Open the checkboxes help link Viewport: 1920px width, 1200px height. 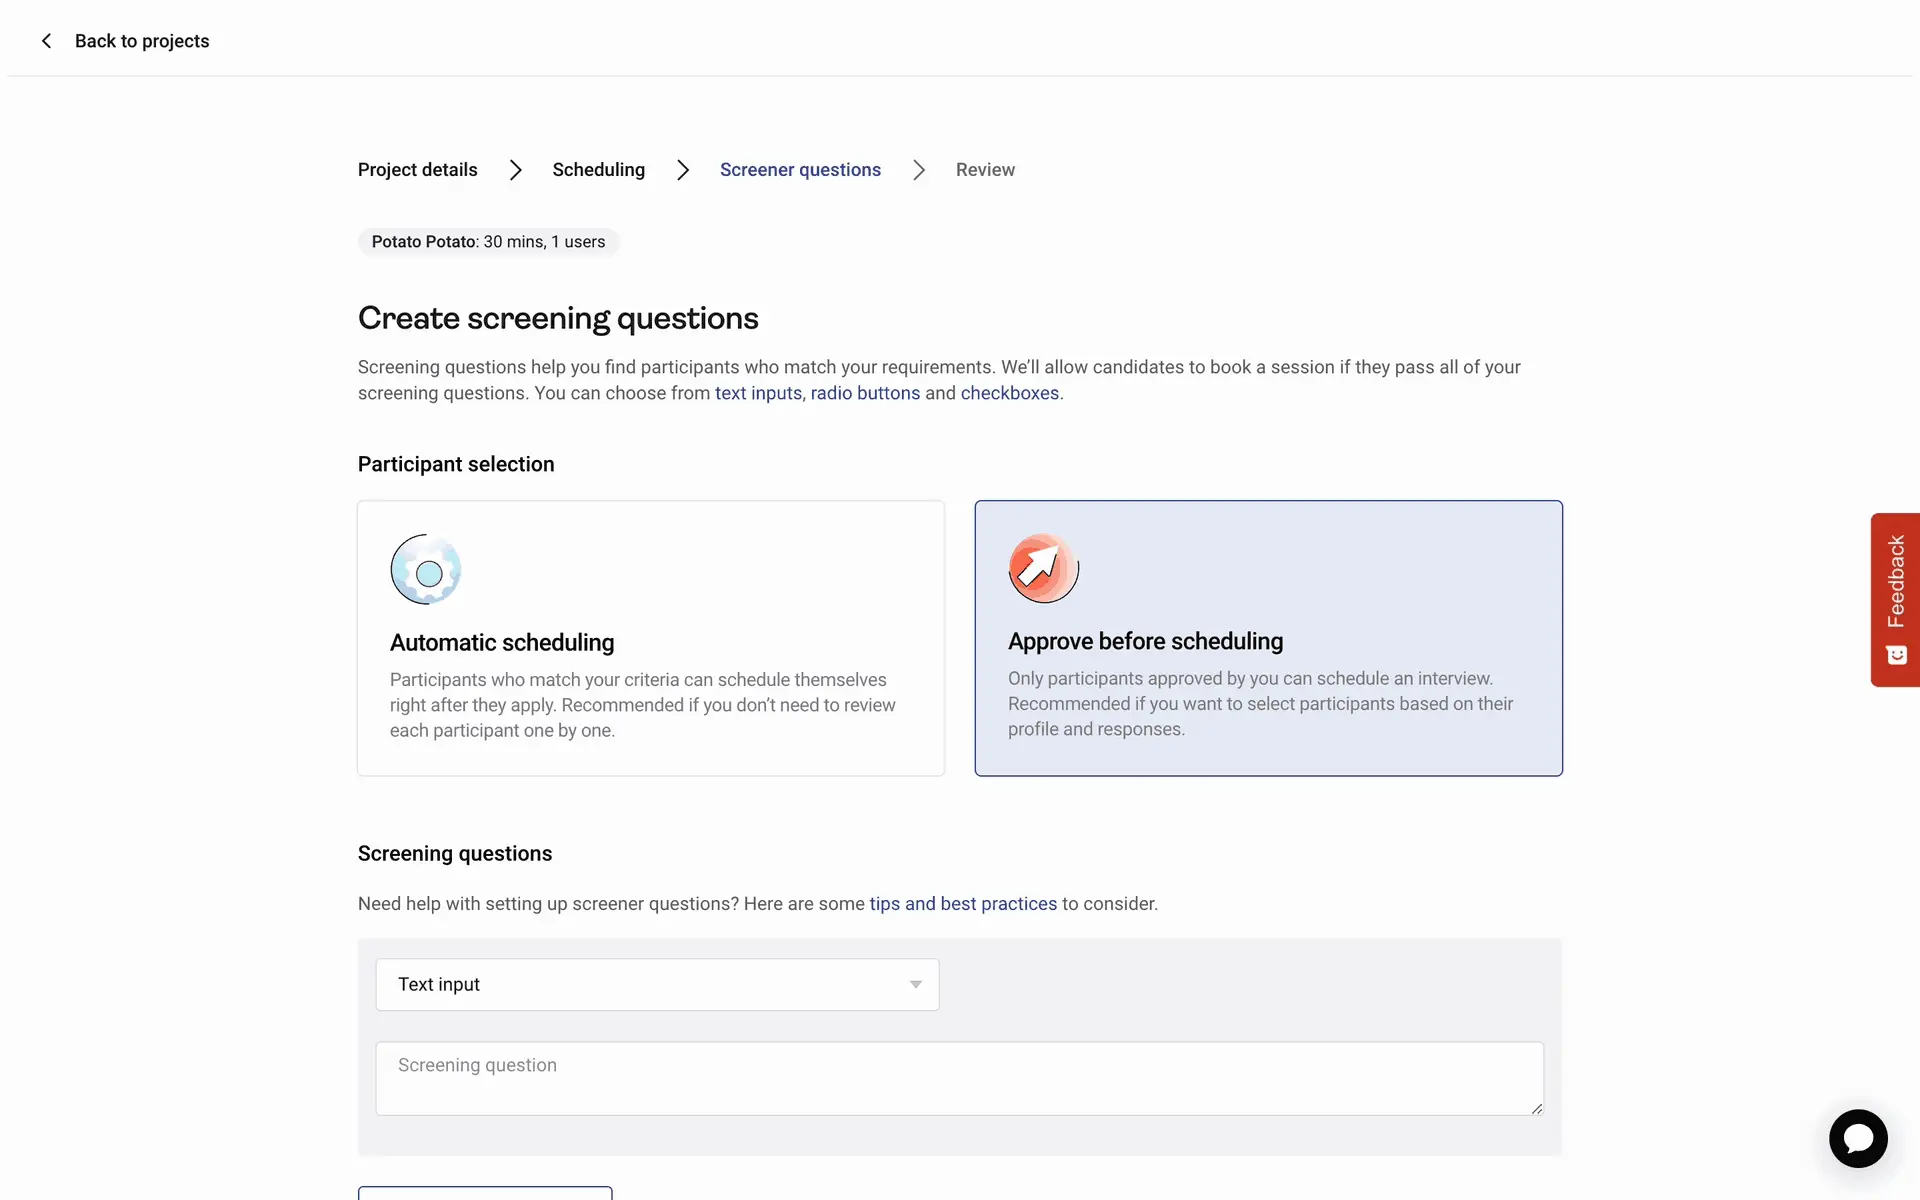point(1009,393)
